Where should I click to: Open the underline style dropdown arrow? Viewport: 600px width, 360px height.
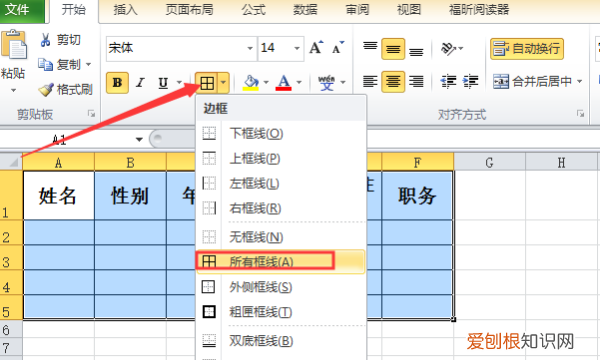pyautogui.click(x=179, y=83)
